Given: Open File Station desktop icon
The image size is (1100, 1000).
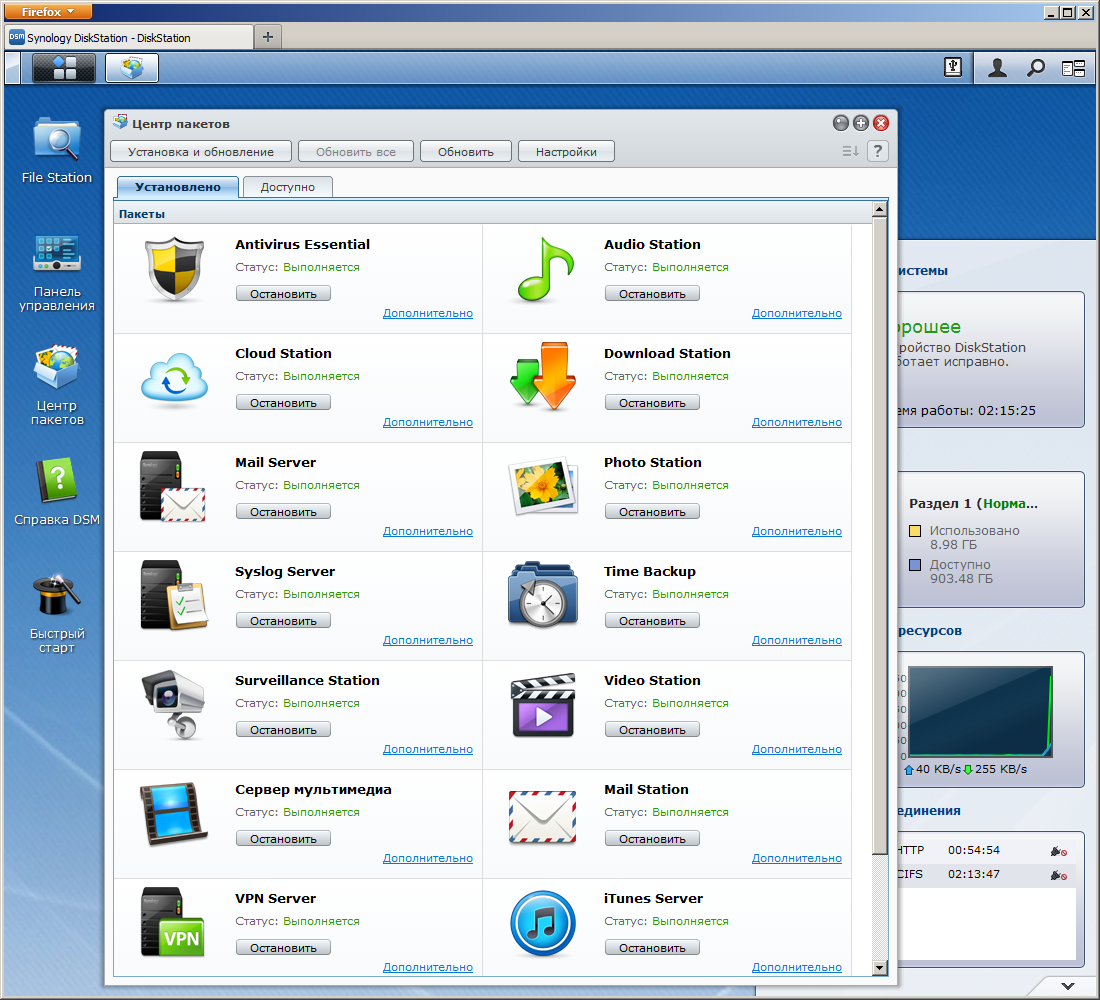Looking at the screenshot, I should coord(57,151).
